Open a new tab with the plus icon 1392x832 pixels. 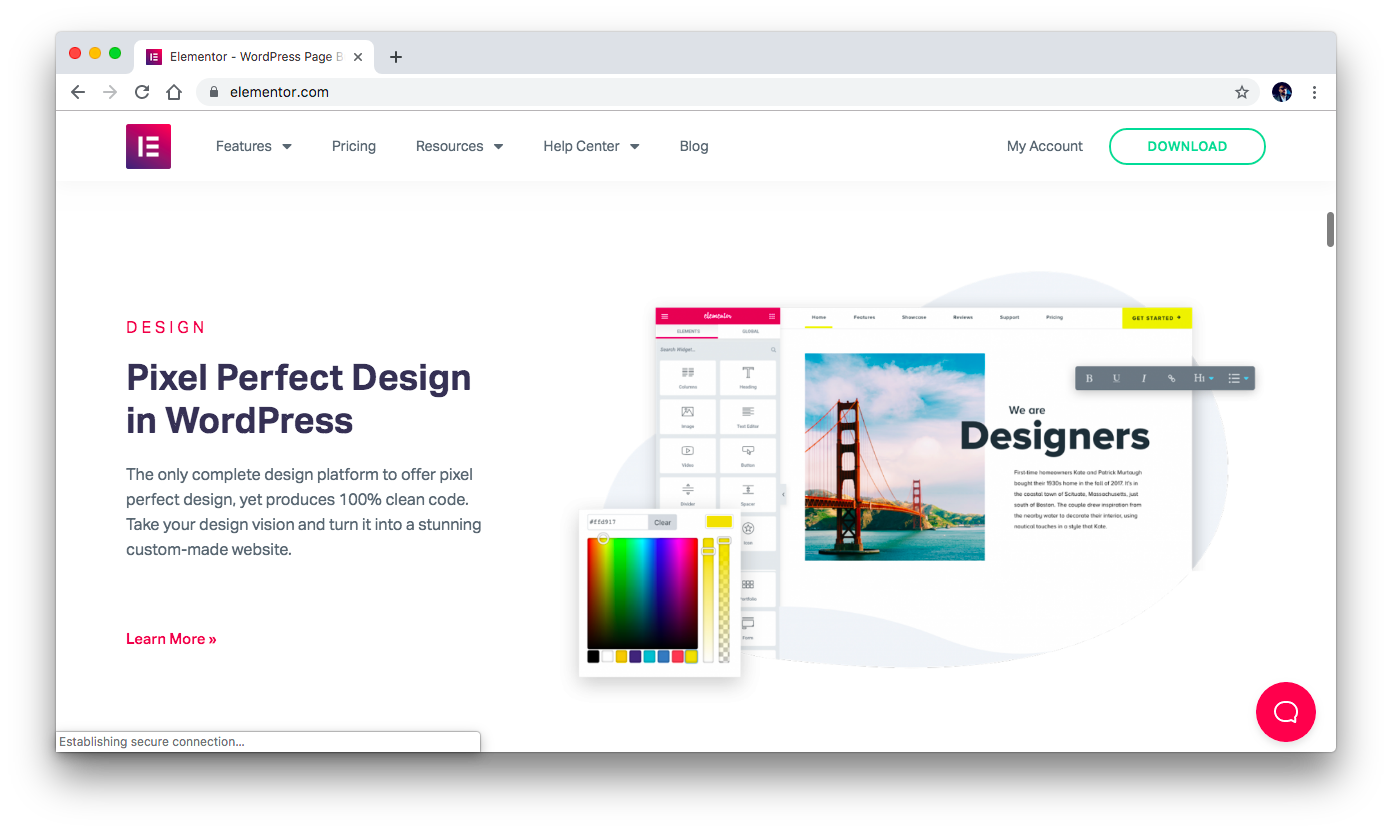coord(396,57)
